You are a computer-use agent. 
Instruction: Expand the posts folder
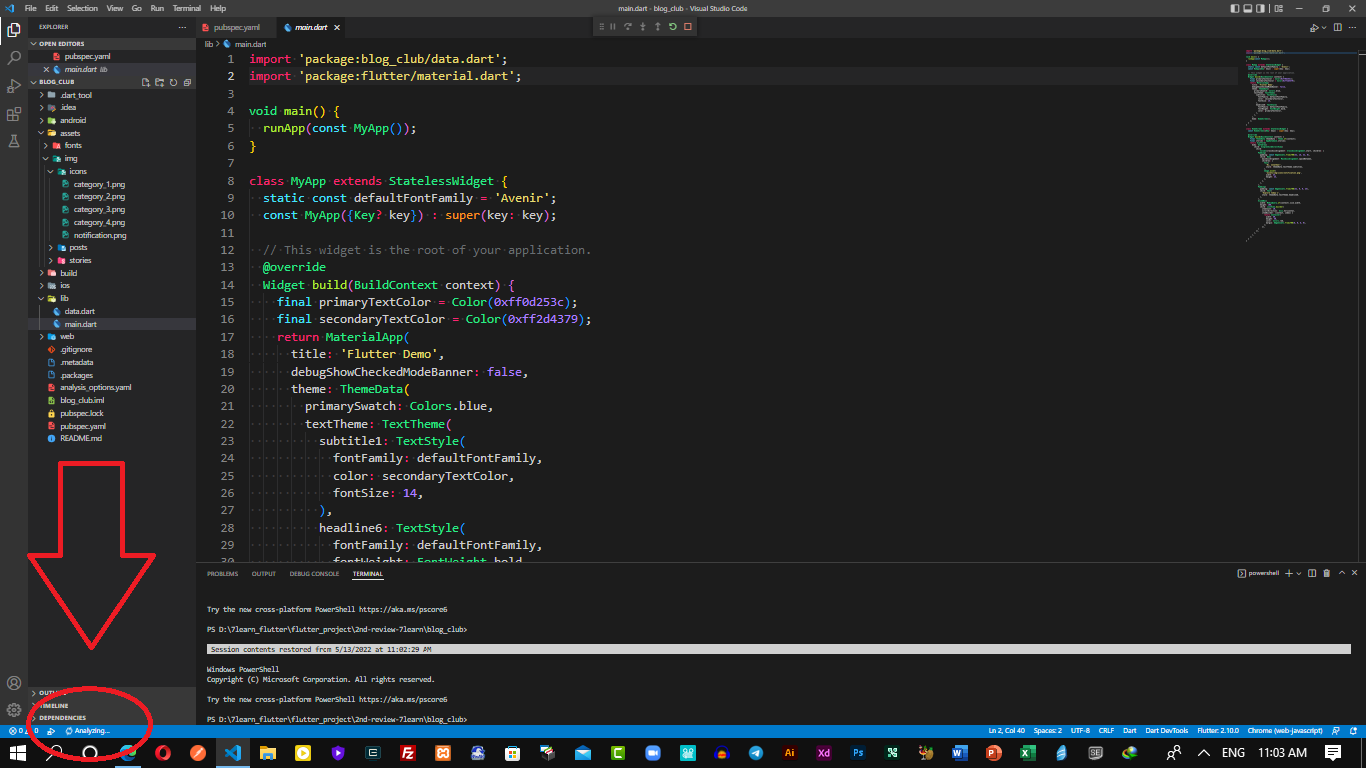tap(78, 247)
